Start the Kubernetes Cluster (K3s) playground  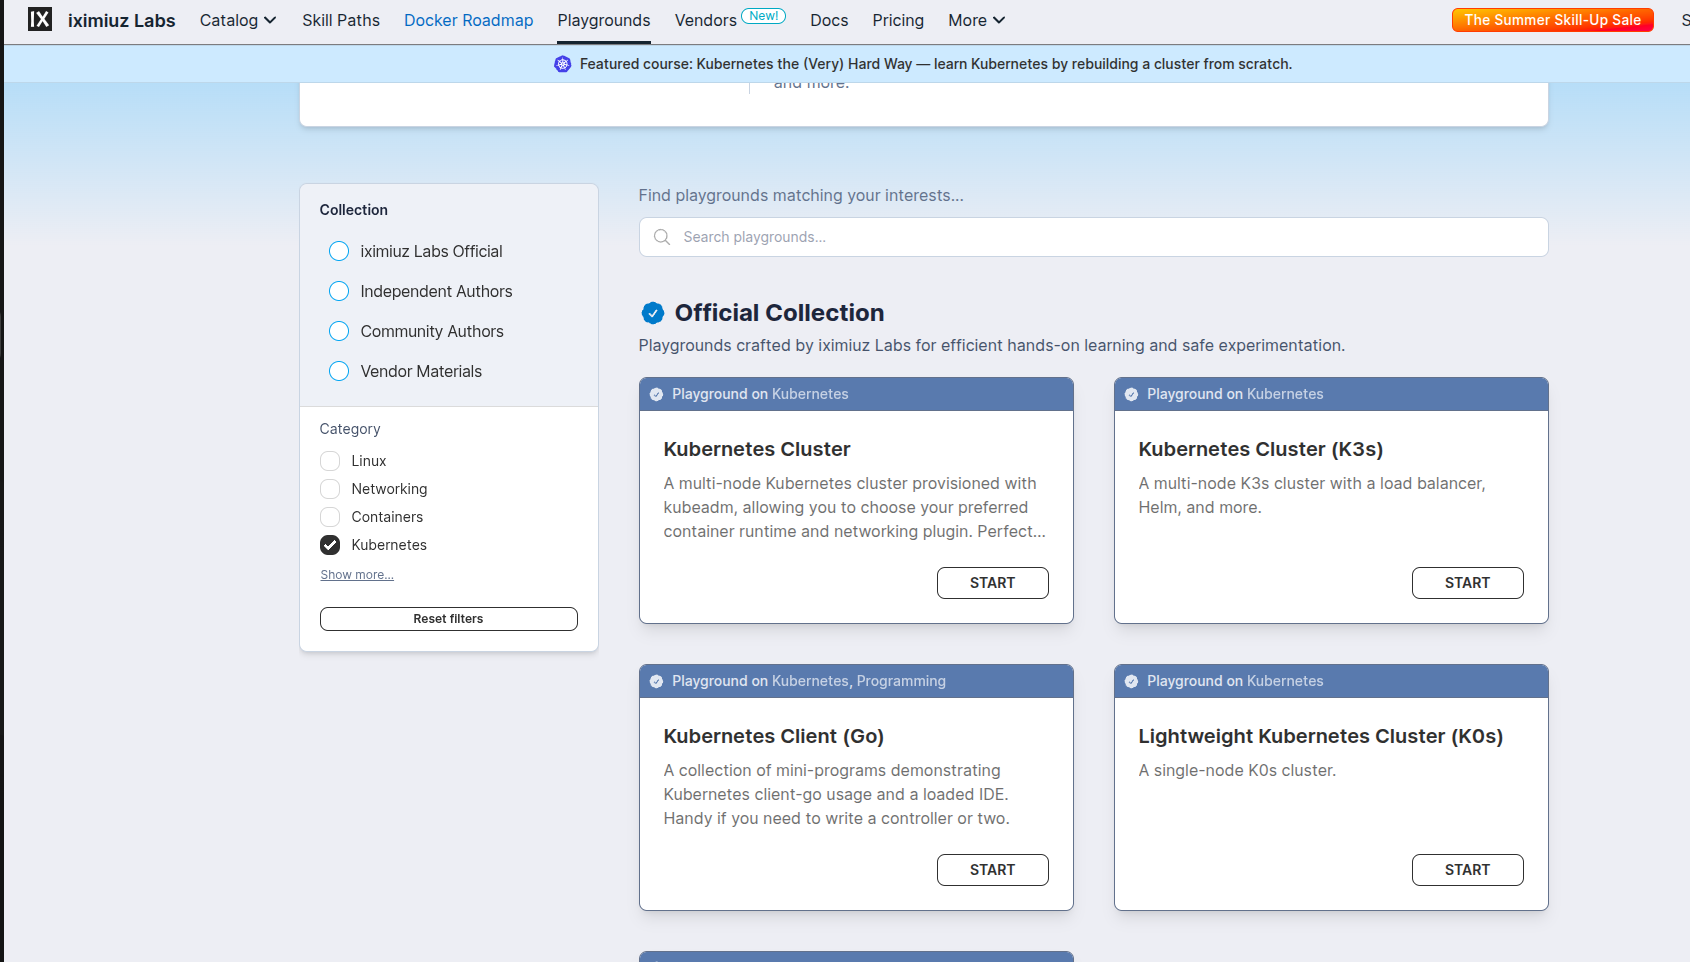coord(1468,583)
